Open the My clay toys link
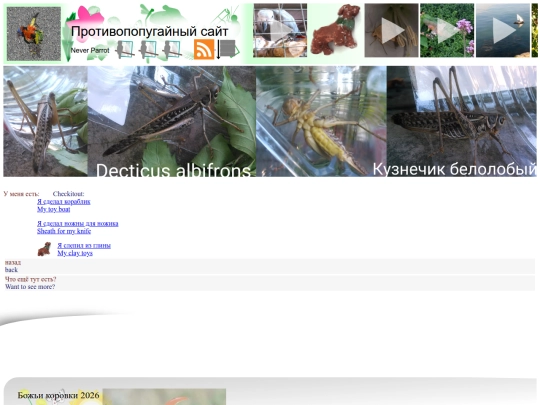Screen dimensions: 540x405 pyautogui.click(x=75, y=253)
